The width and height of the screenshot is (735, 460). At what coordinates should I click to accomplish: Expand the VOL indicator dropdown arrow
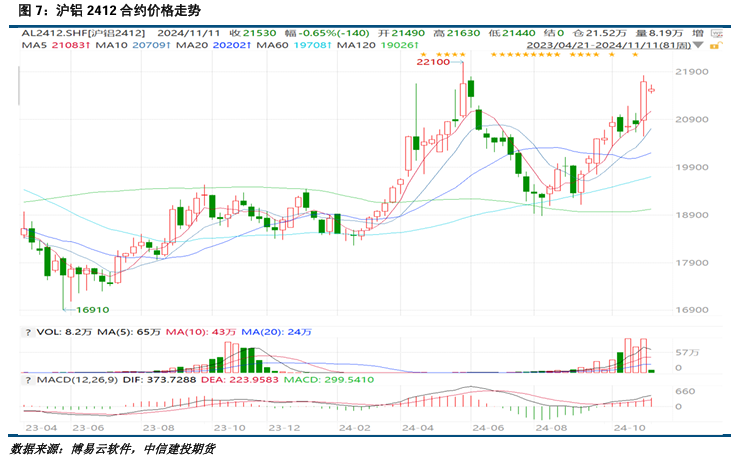25,330
